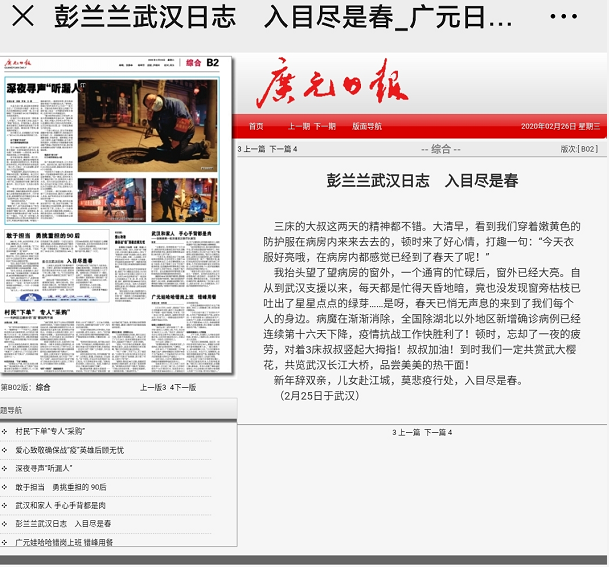Open 敢于担当 勇挑重担的90后 article
The height and width of the screenshot is (567, 609).
coord(60,487)
